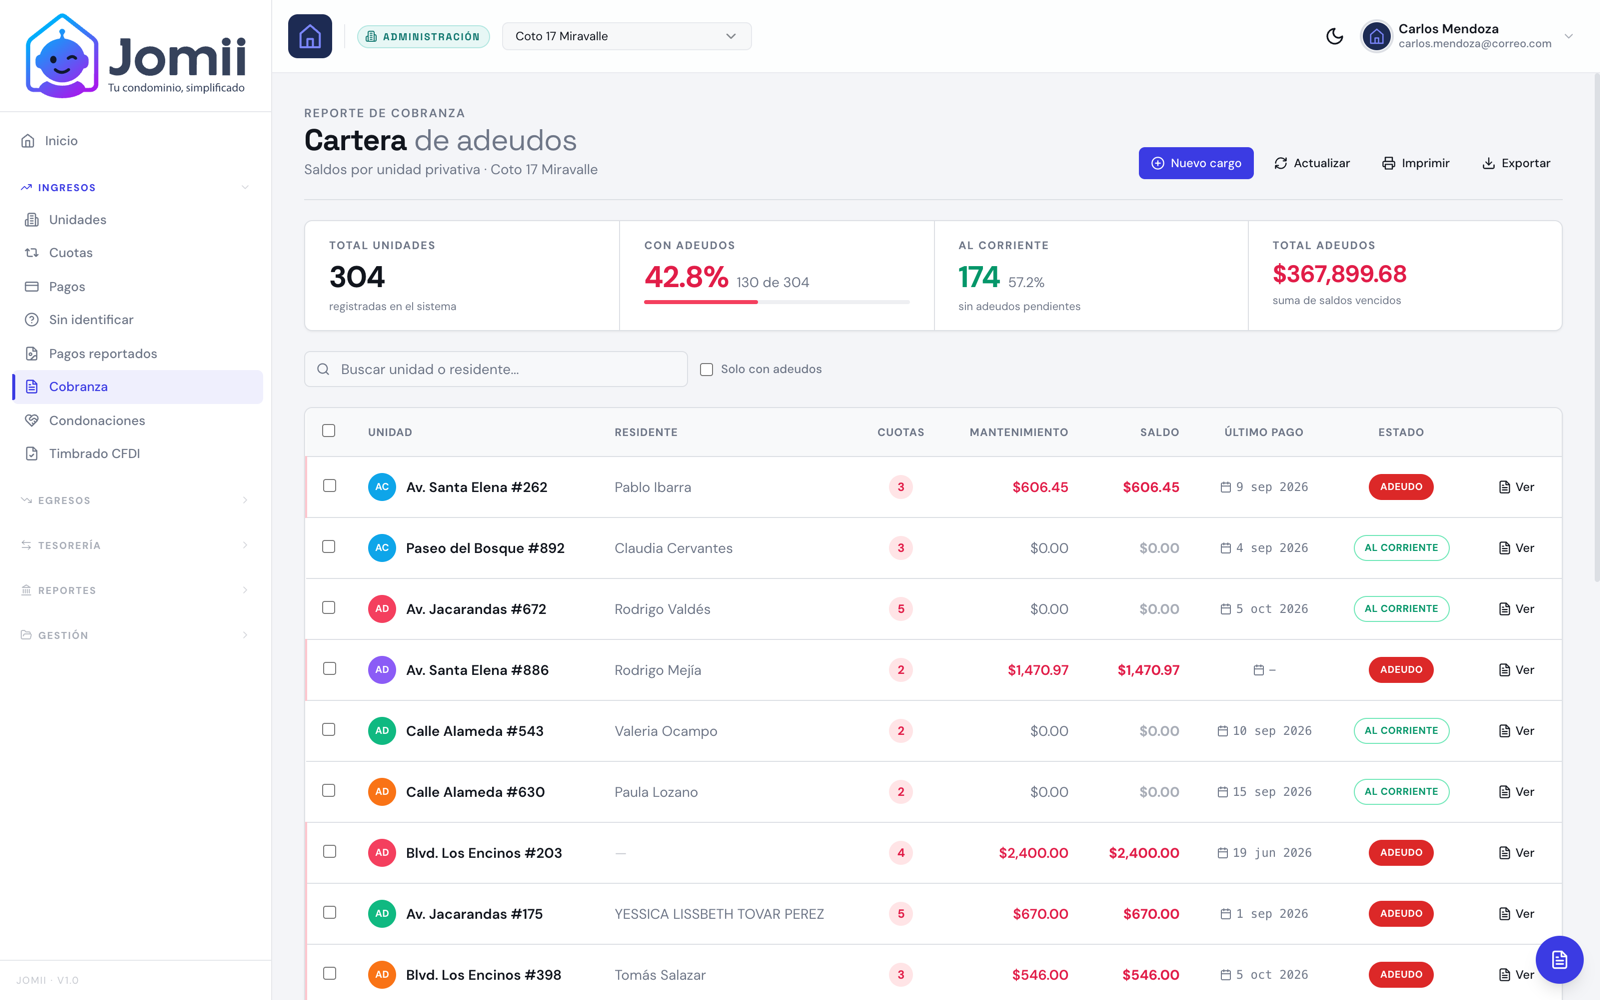The height and width of the screenshot is (1000, 1600).
Task: Expand the Egresos section
Action: (x=135, y=500)
